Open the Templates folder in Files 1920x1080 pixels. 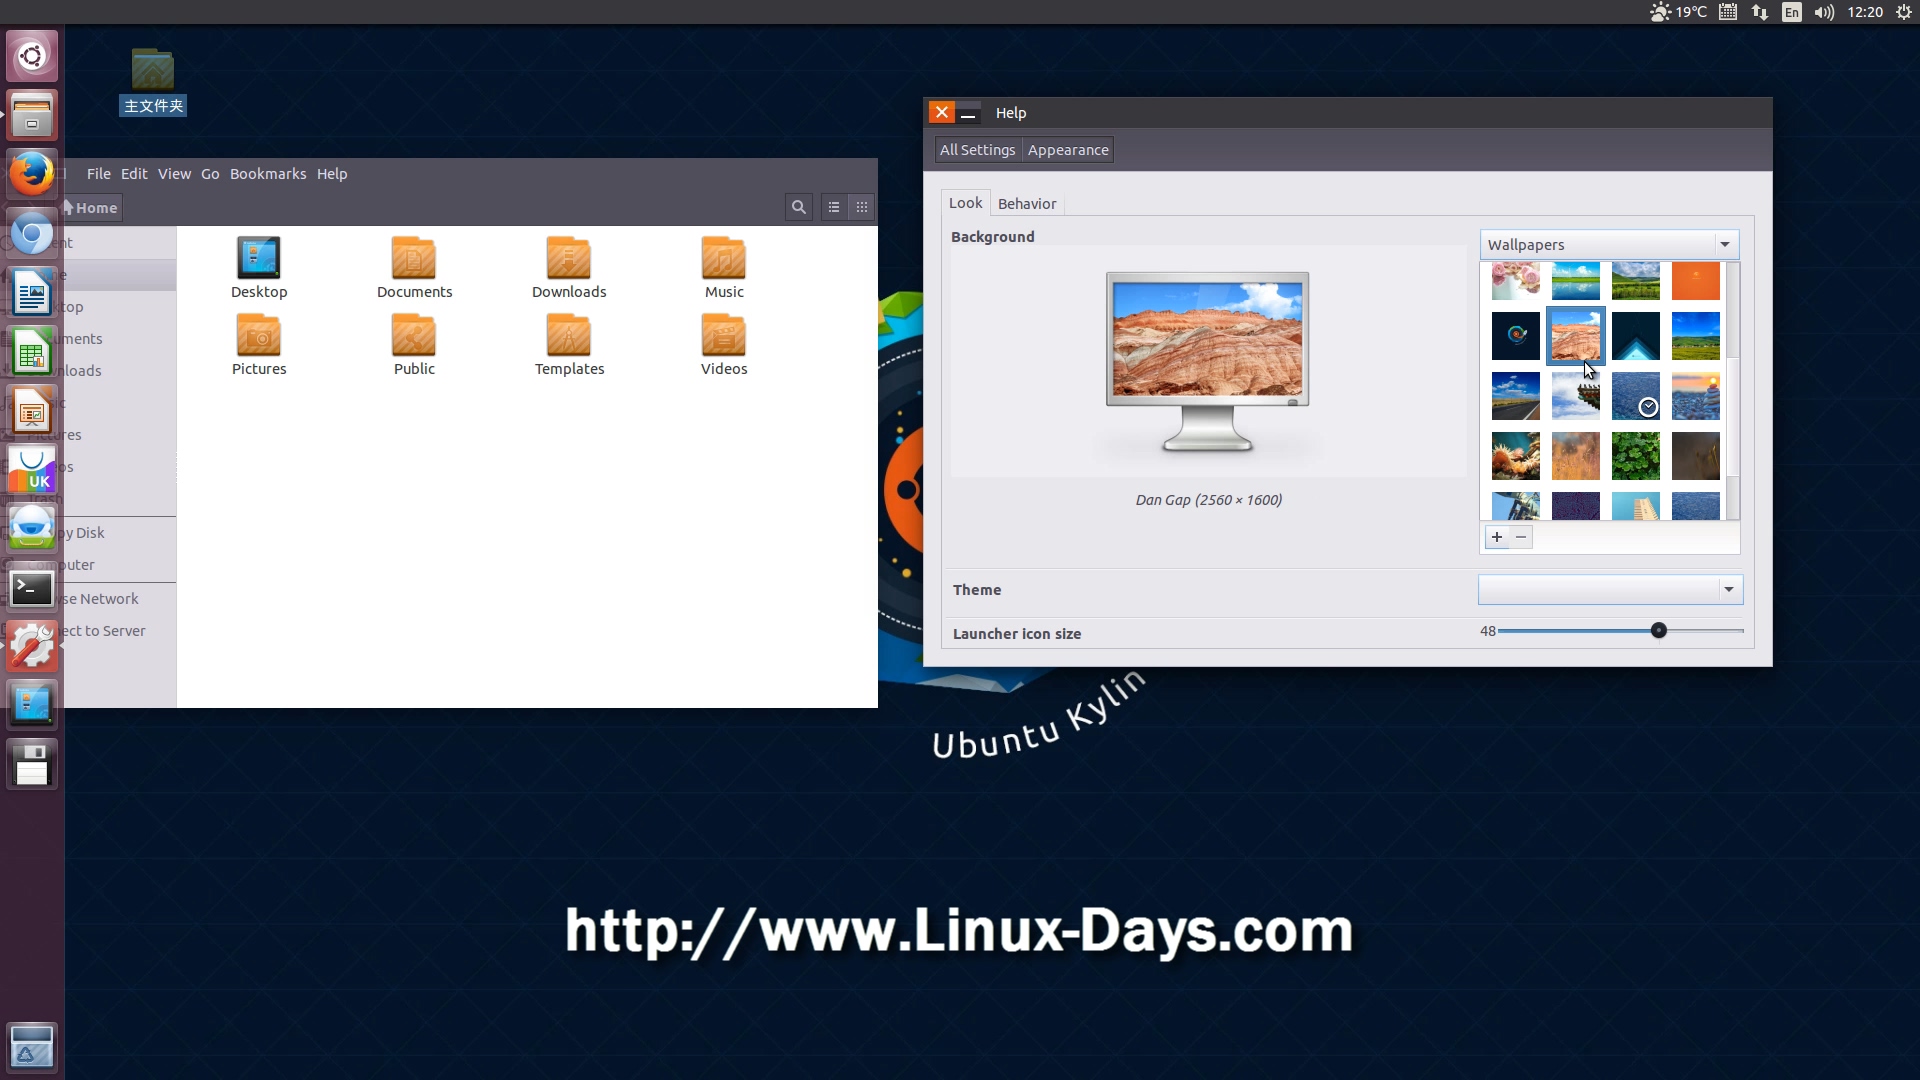pyautogui.click(x=569, y=345)
